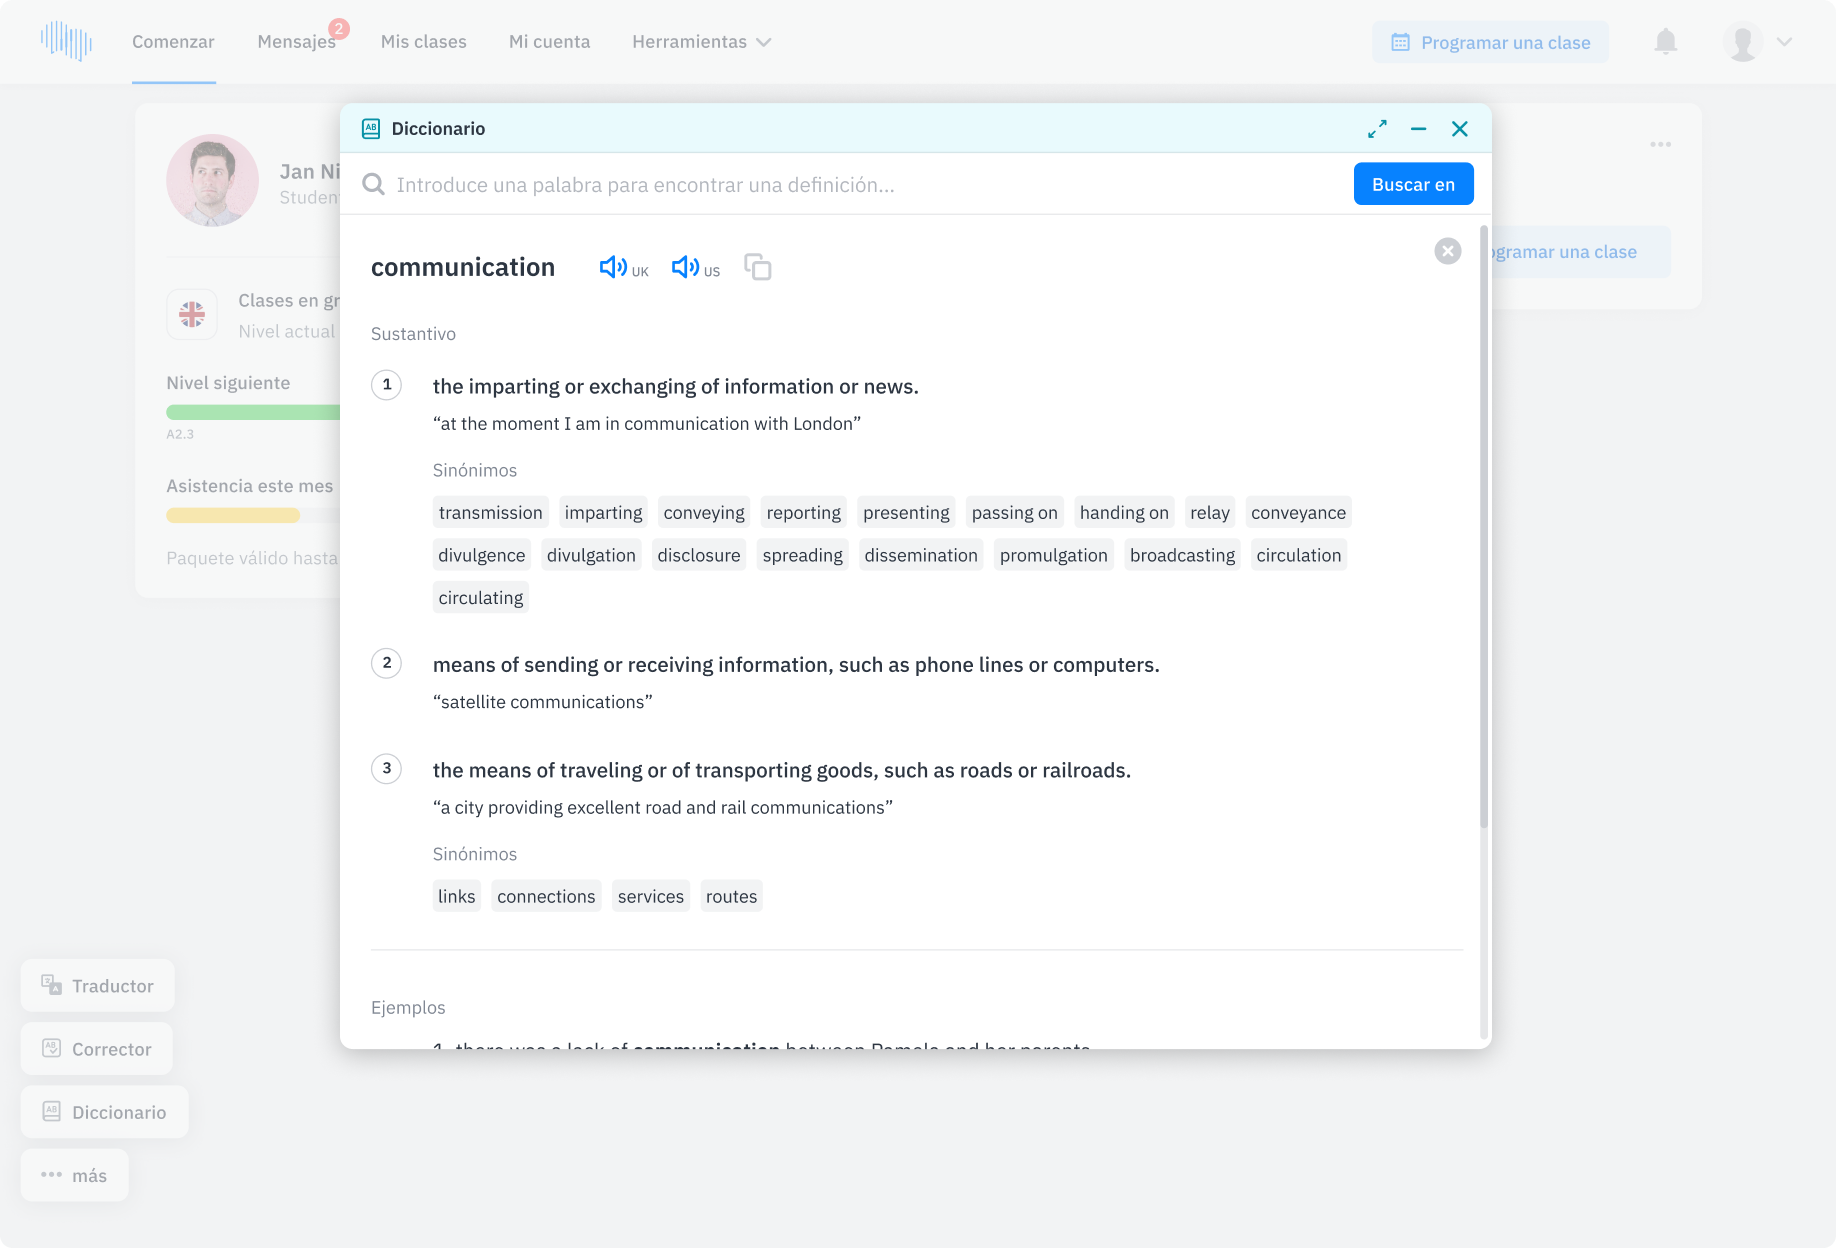Go to the Mensajes tab

click(296, 42)
